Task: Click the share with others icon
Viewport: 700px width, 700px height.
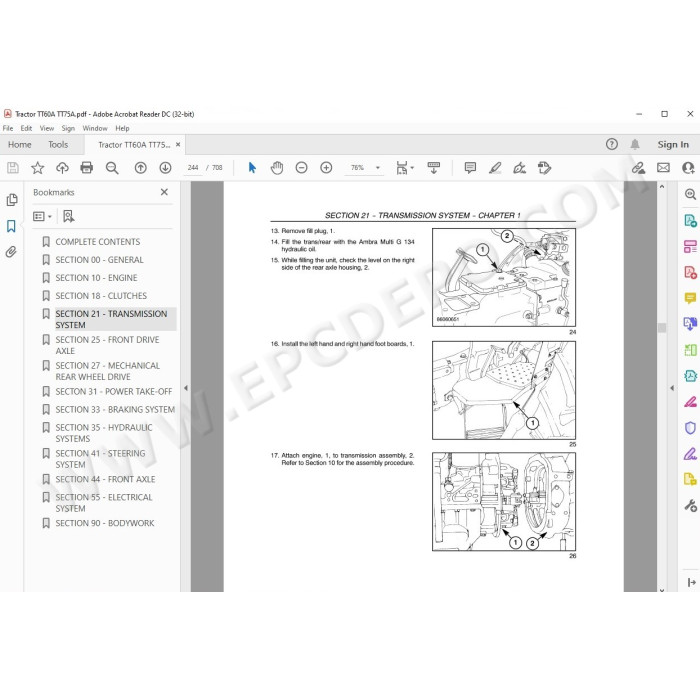Action: tap(688, 168)
